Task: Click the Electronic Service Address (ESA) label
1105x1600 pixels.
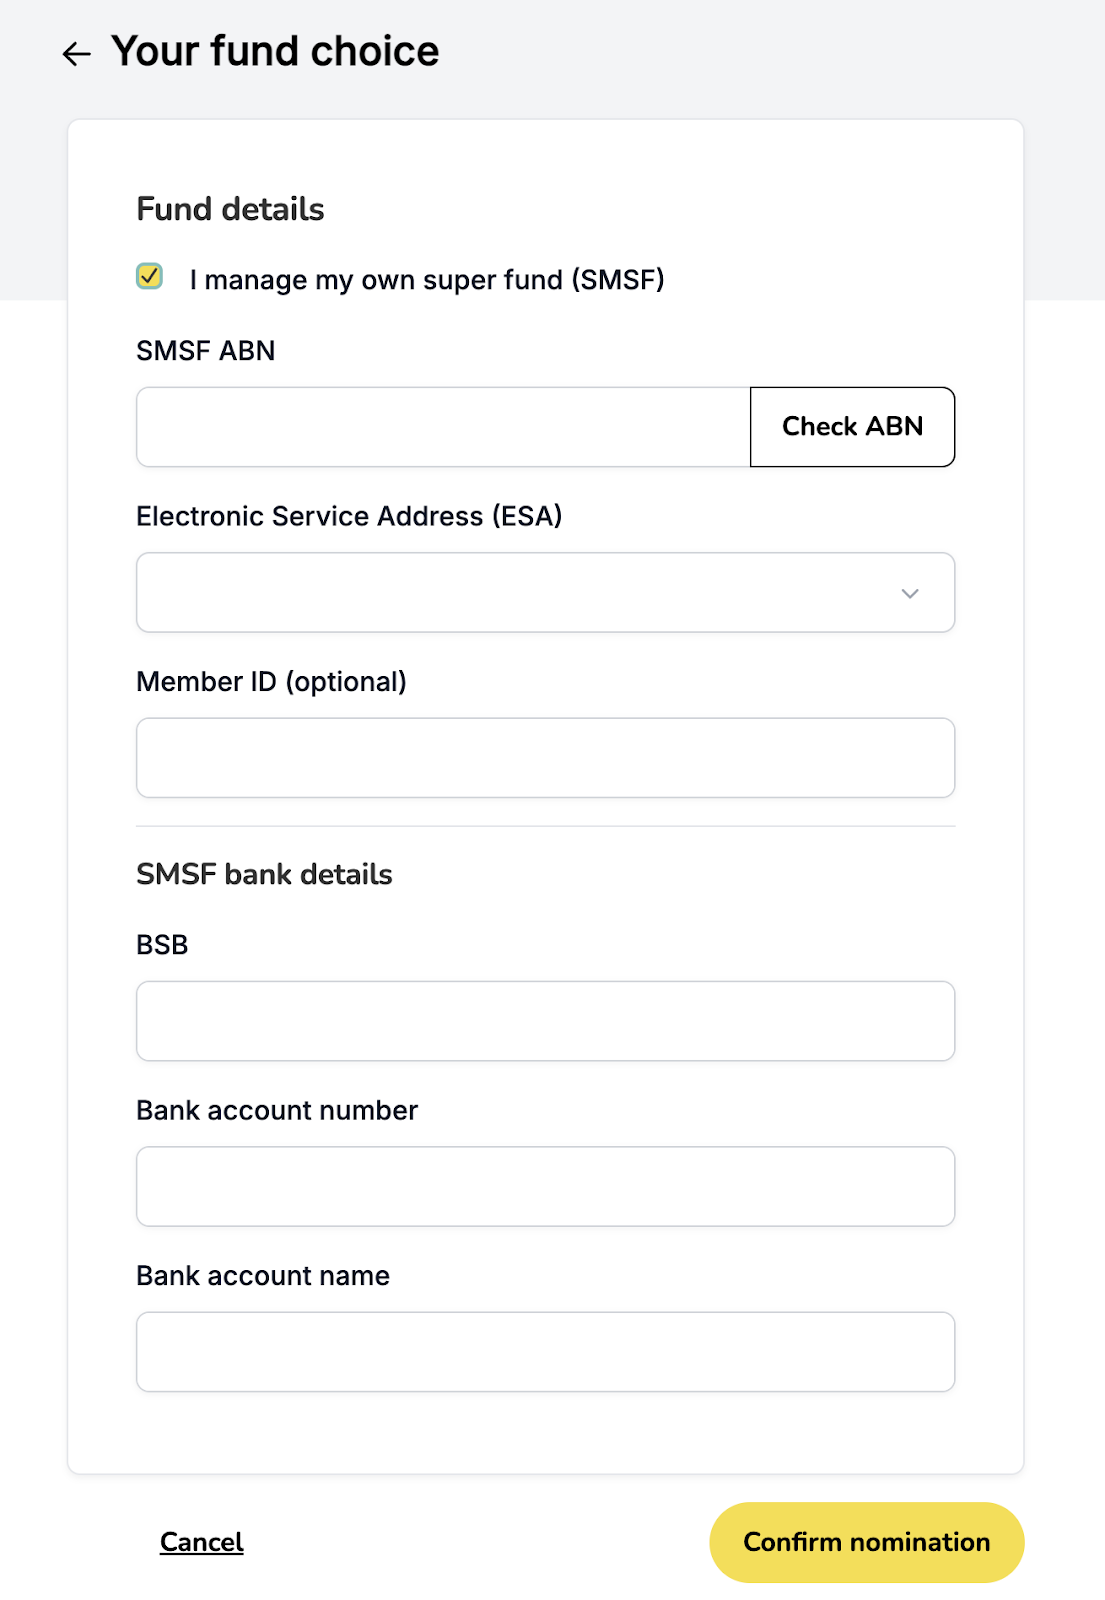Action: (x=349, y=516)
